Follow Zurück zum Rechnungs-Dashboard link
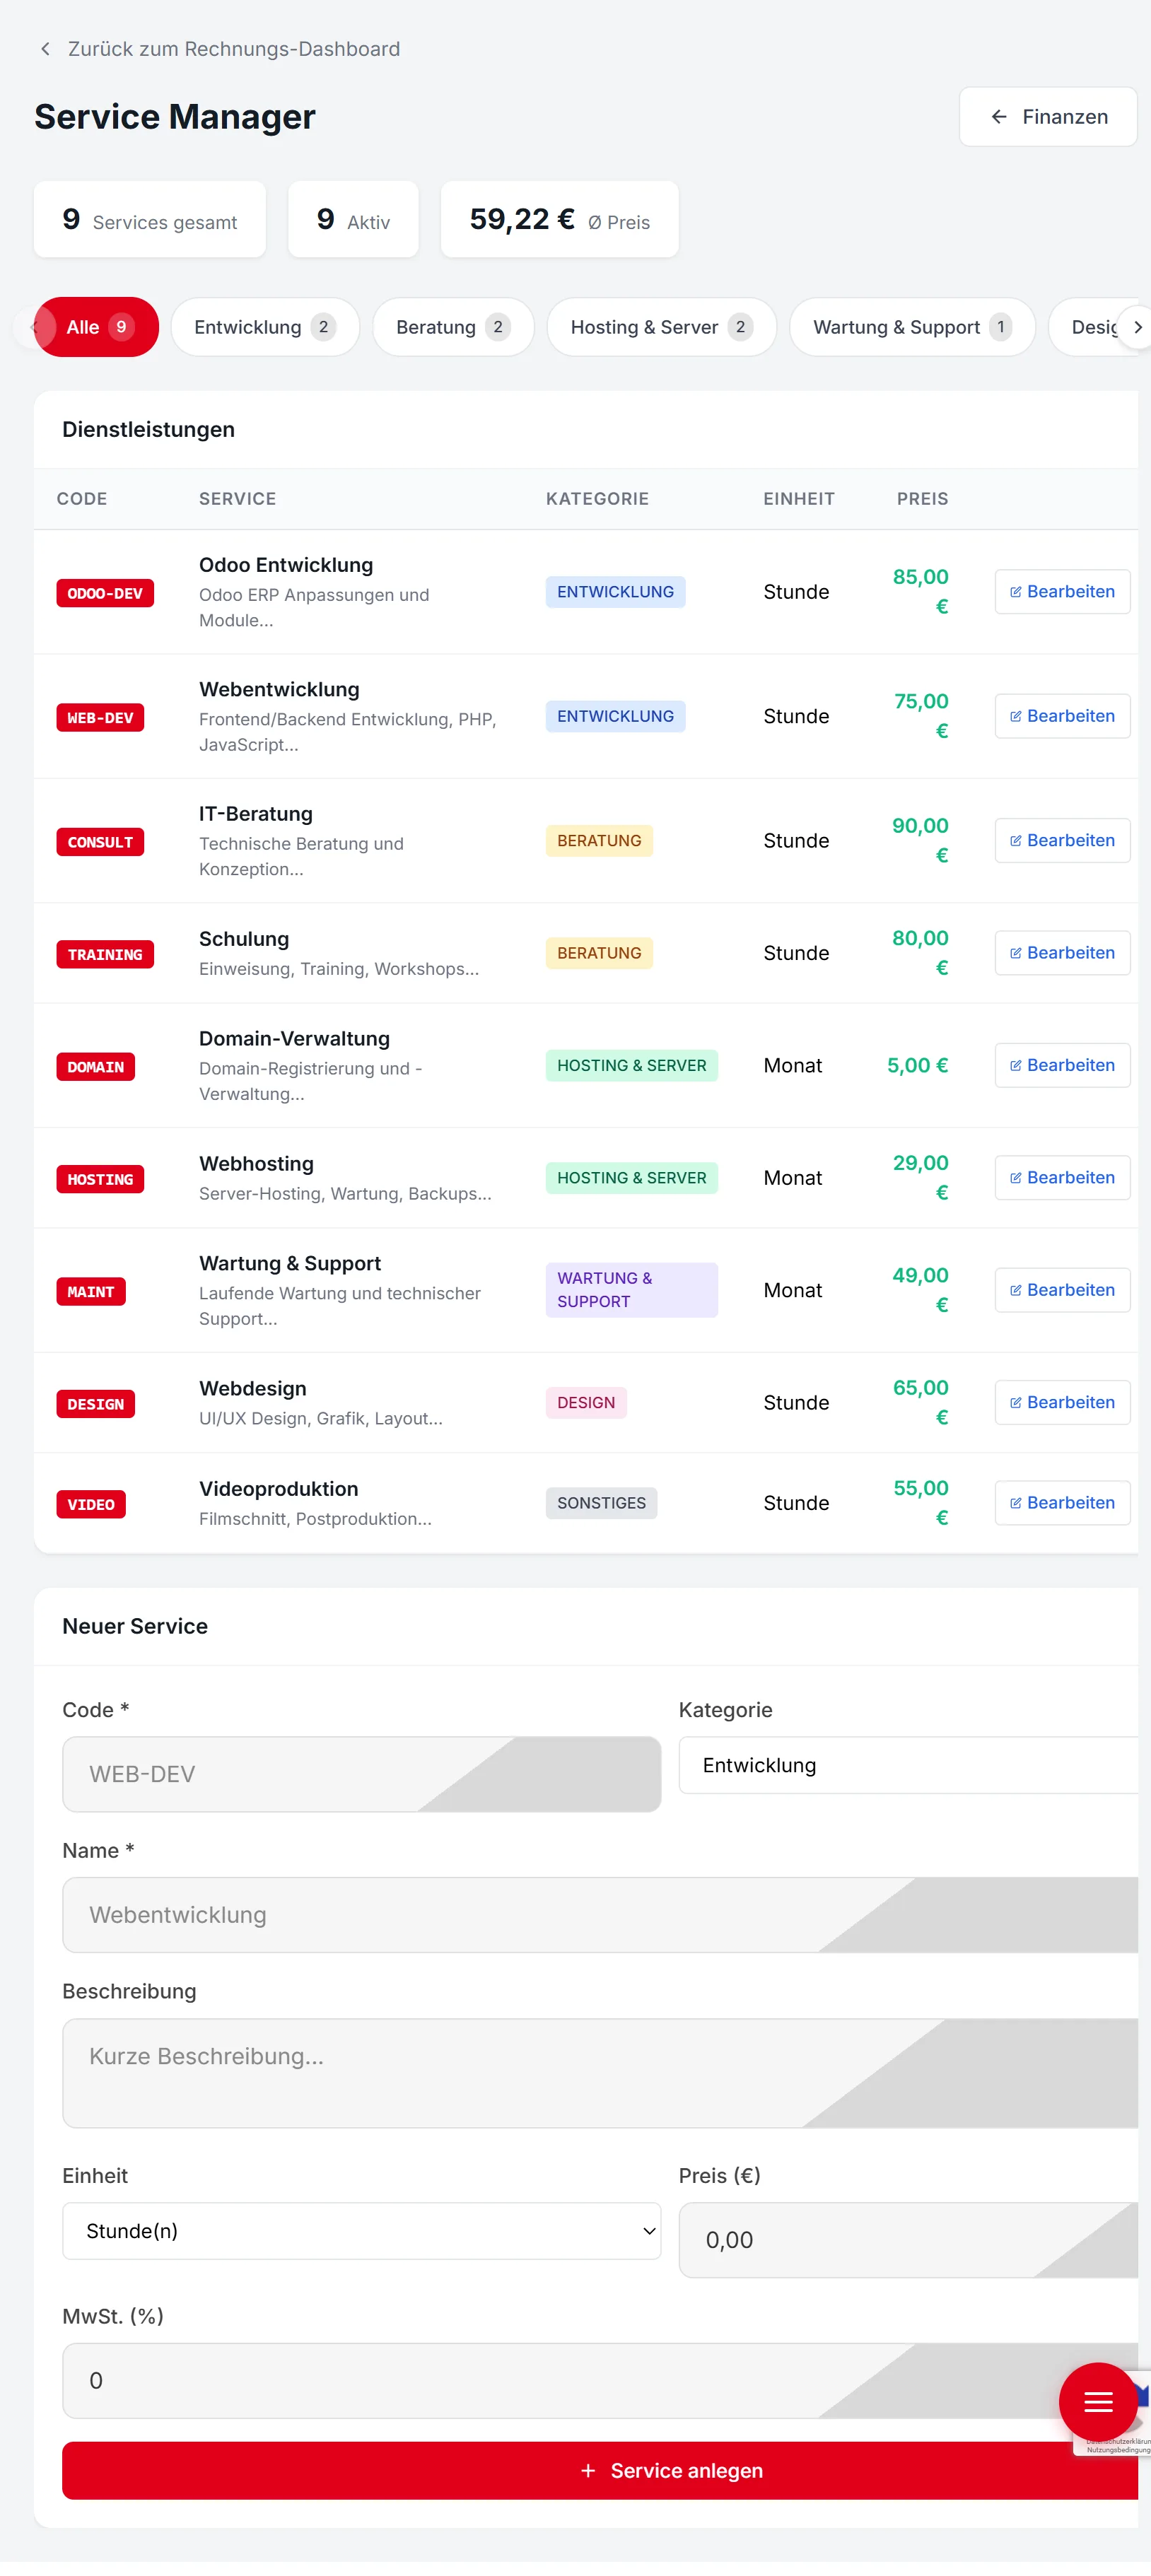1151x2576 pixels. [233, 49]
